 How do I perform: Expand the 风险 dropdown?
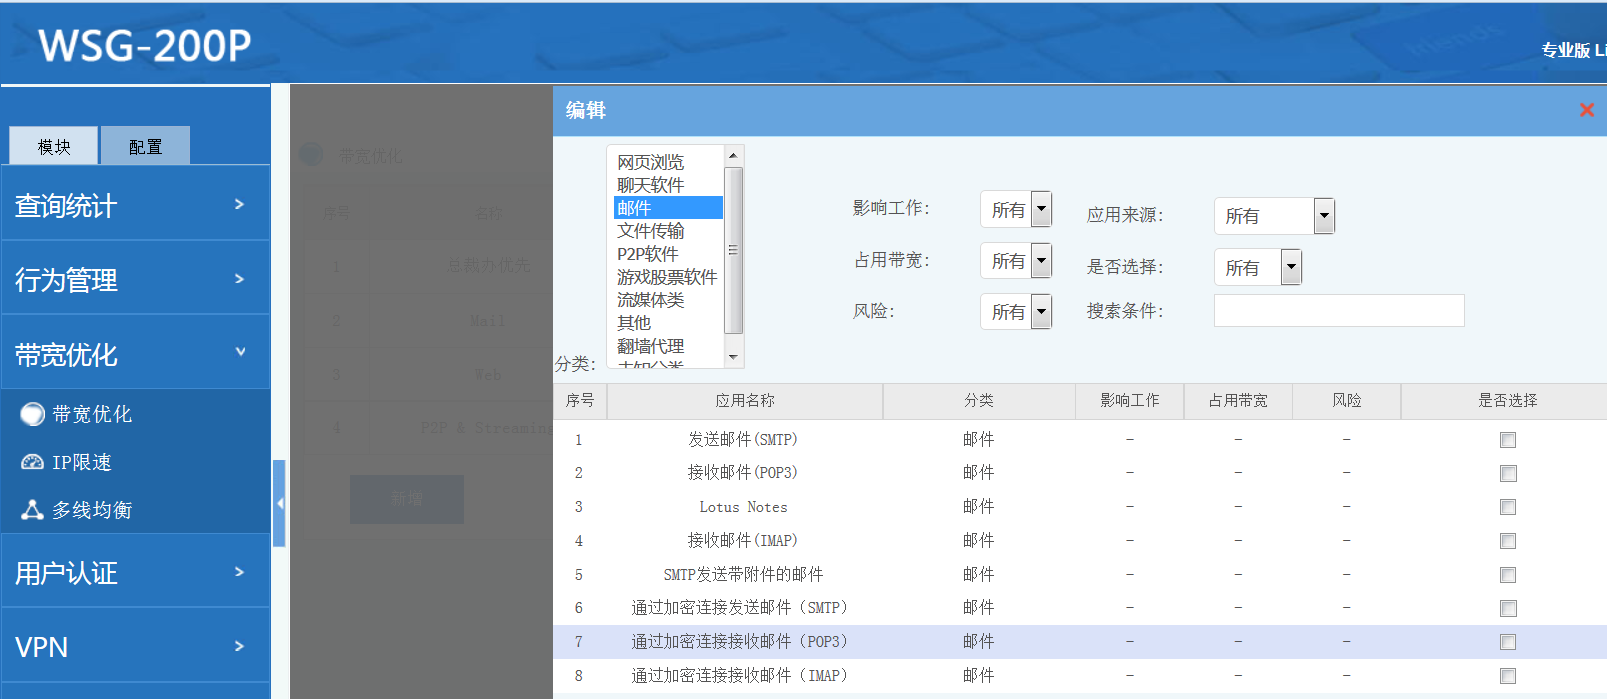point(1041,311)
